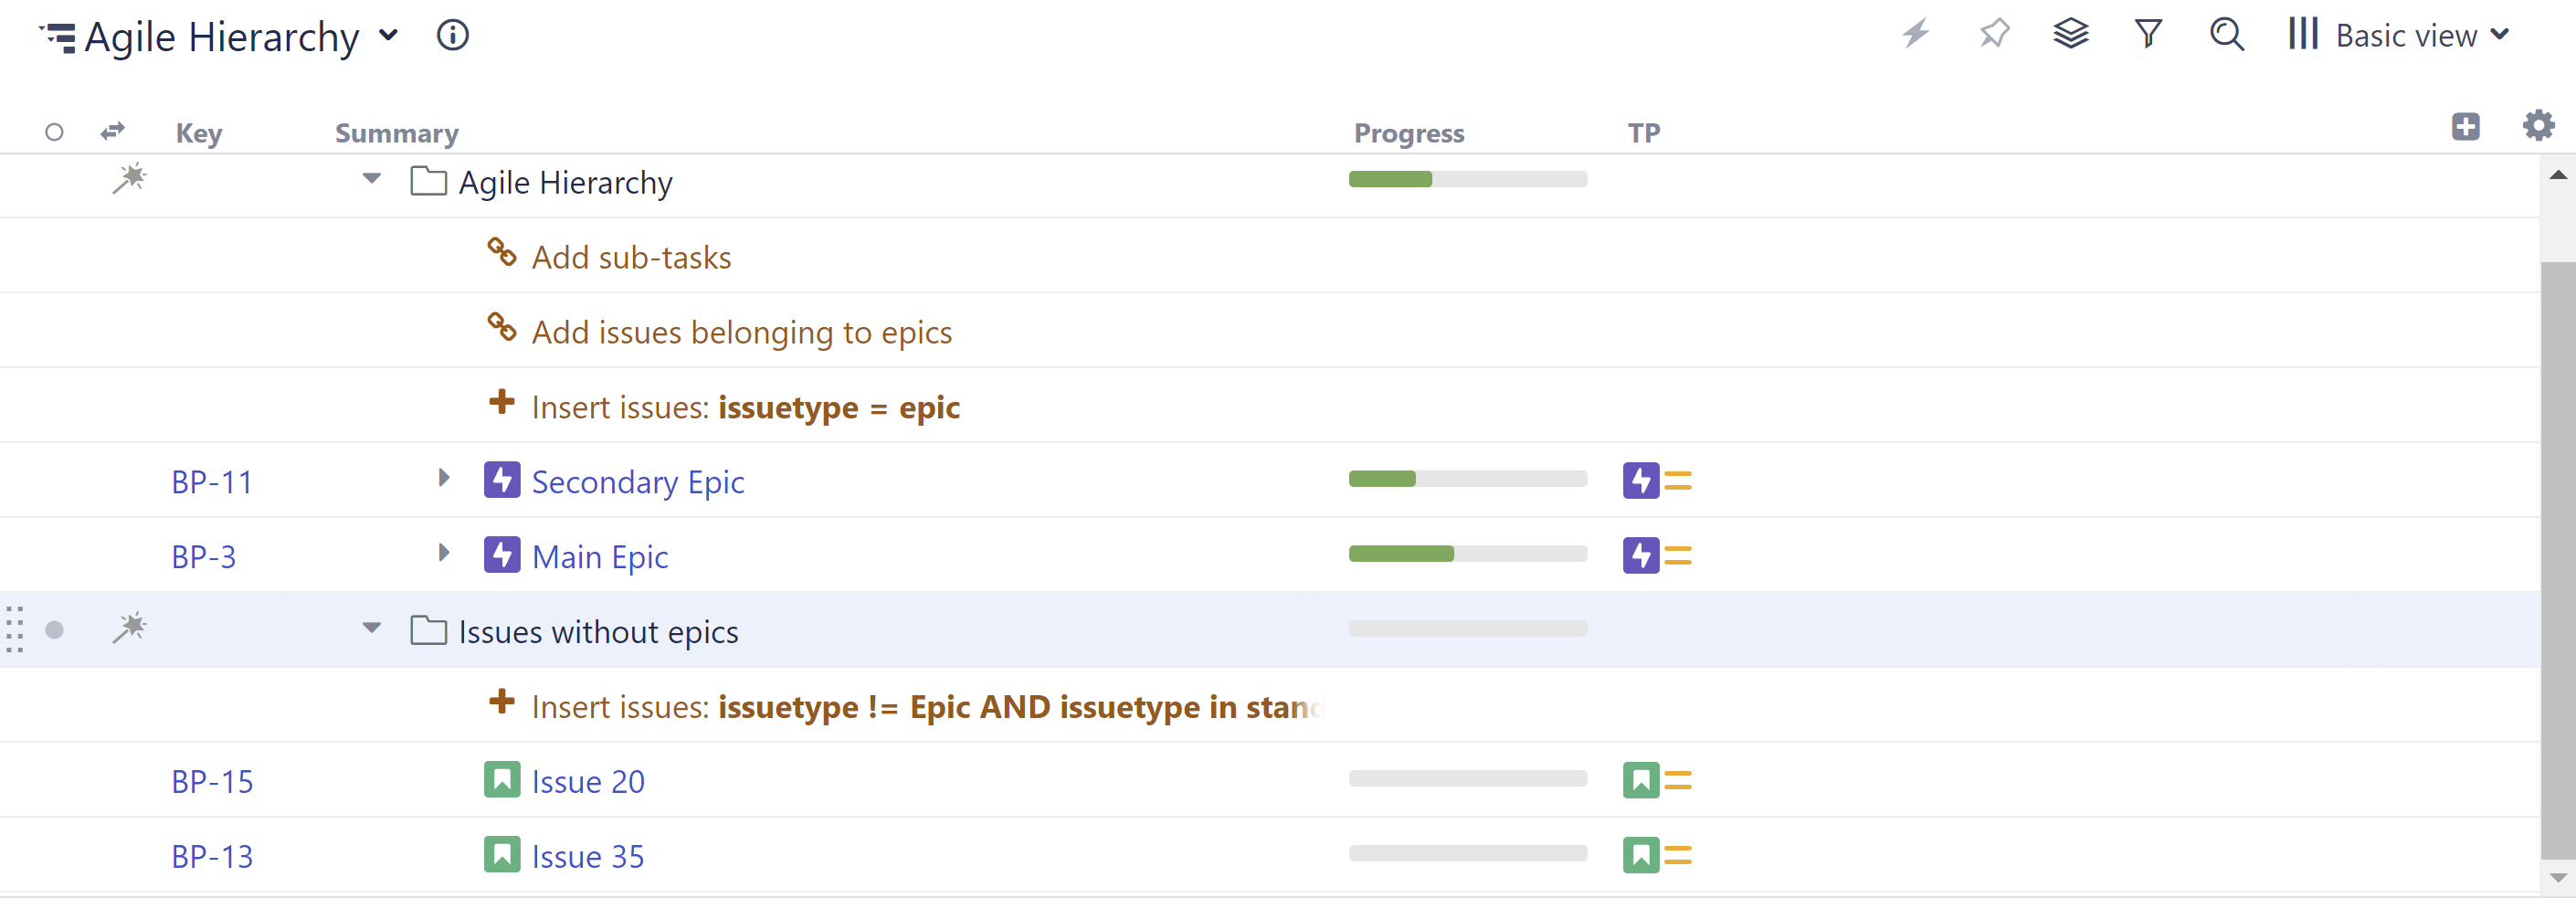
Task: Open the filter icon
Action: click(2148, 33)
